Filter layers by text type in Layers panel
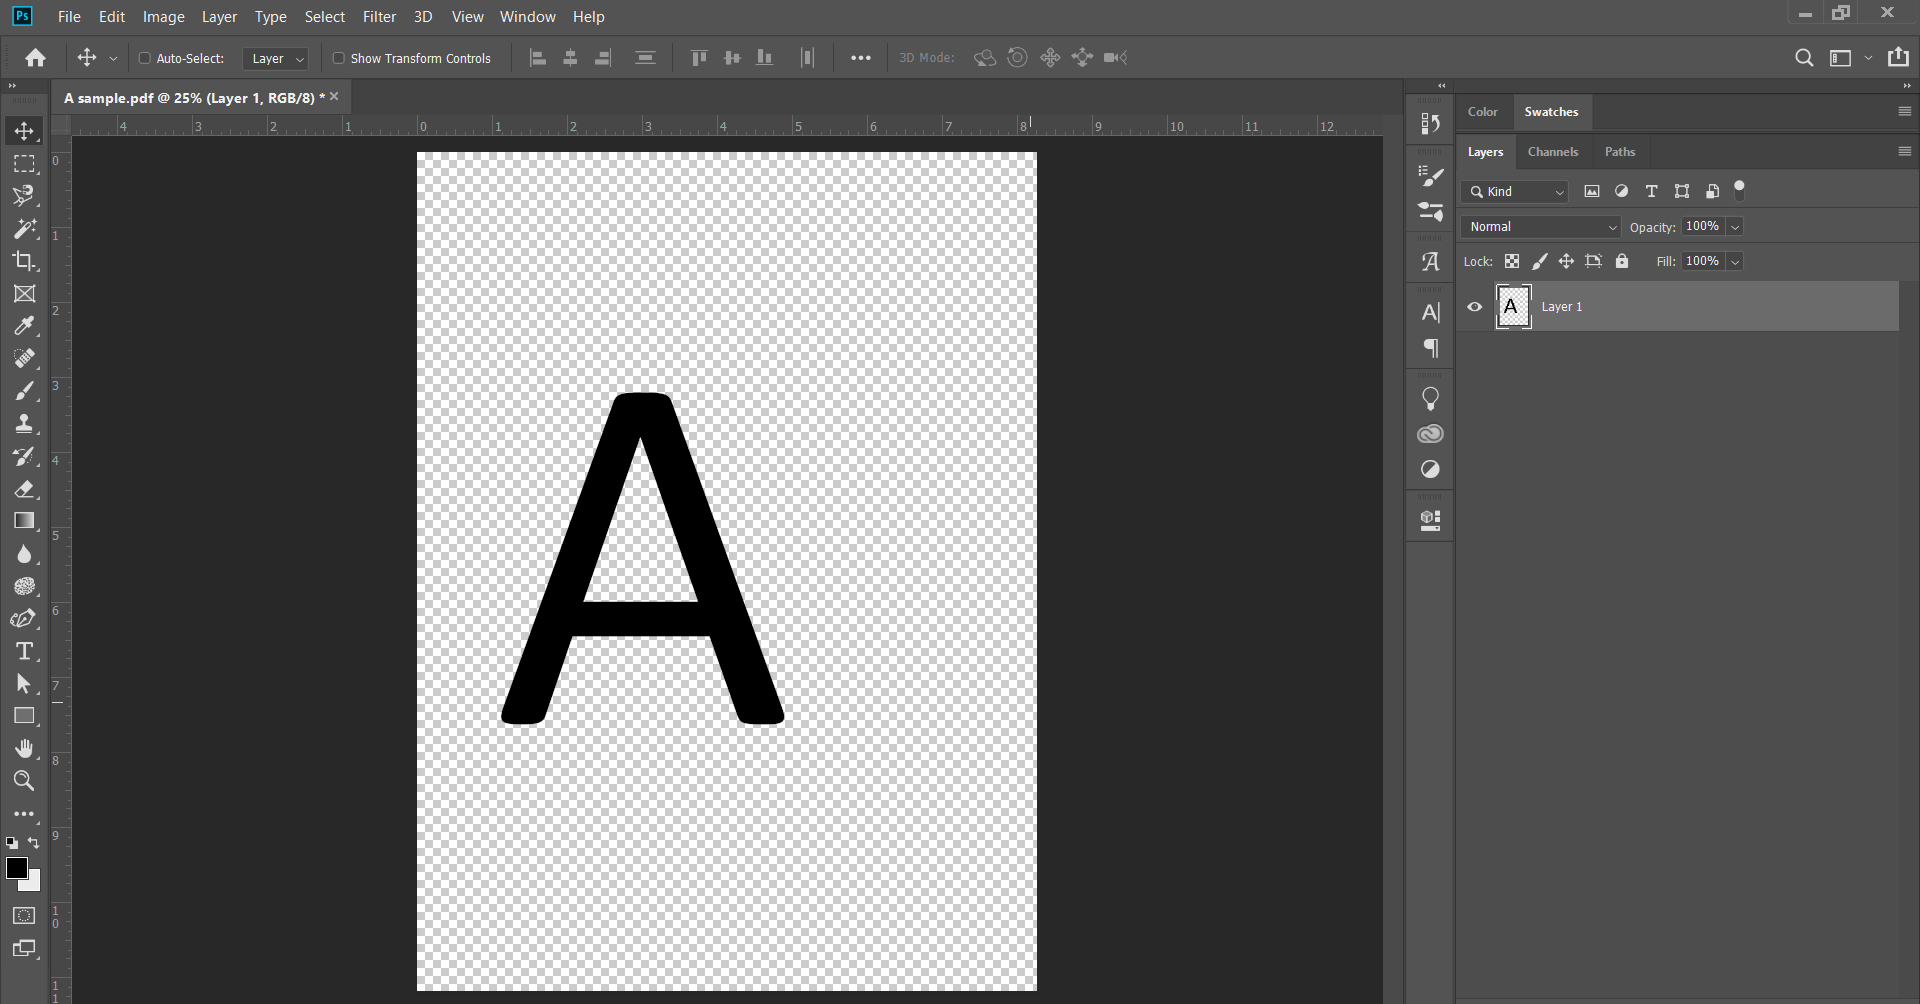The height and width of the screenshot is (1004, 1920). click(x=1651, y=191)
